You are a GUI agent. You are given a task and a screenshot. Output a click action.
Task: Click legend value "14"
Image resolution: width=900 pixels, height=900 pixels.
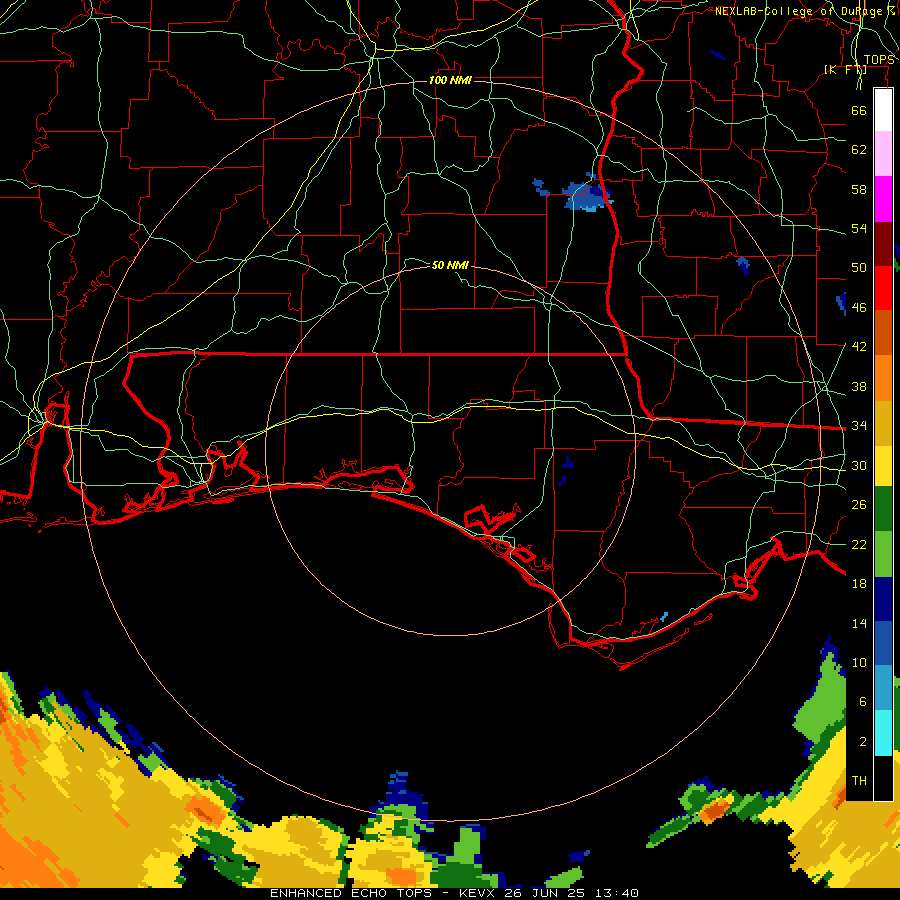pos(859,623)
